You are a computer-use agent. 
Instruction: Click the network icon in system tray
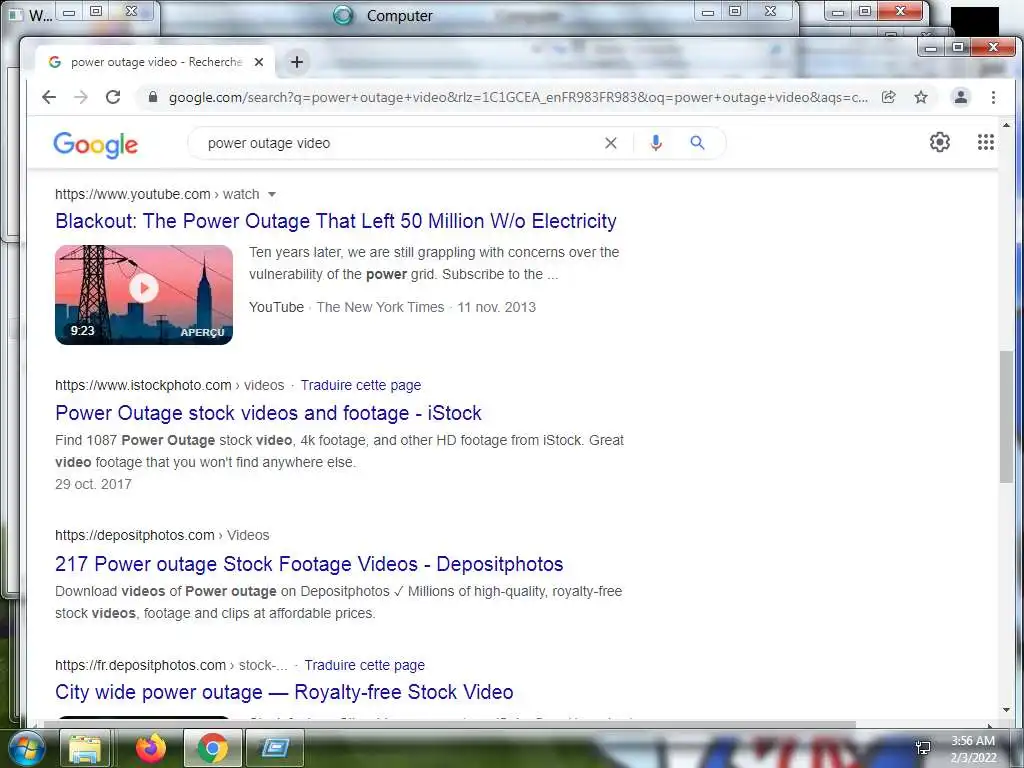pyautogui.click(x=923, y=747)
